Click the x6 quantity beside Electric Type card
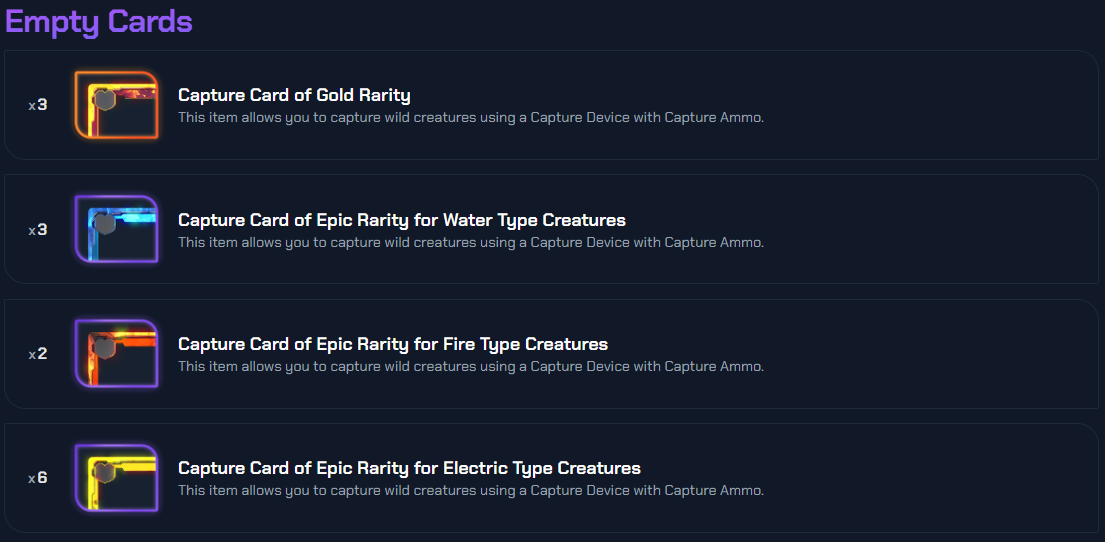The image size is (1105, 542). coord(38,478)
